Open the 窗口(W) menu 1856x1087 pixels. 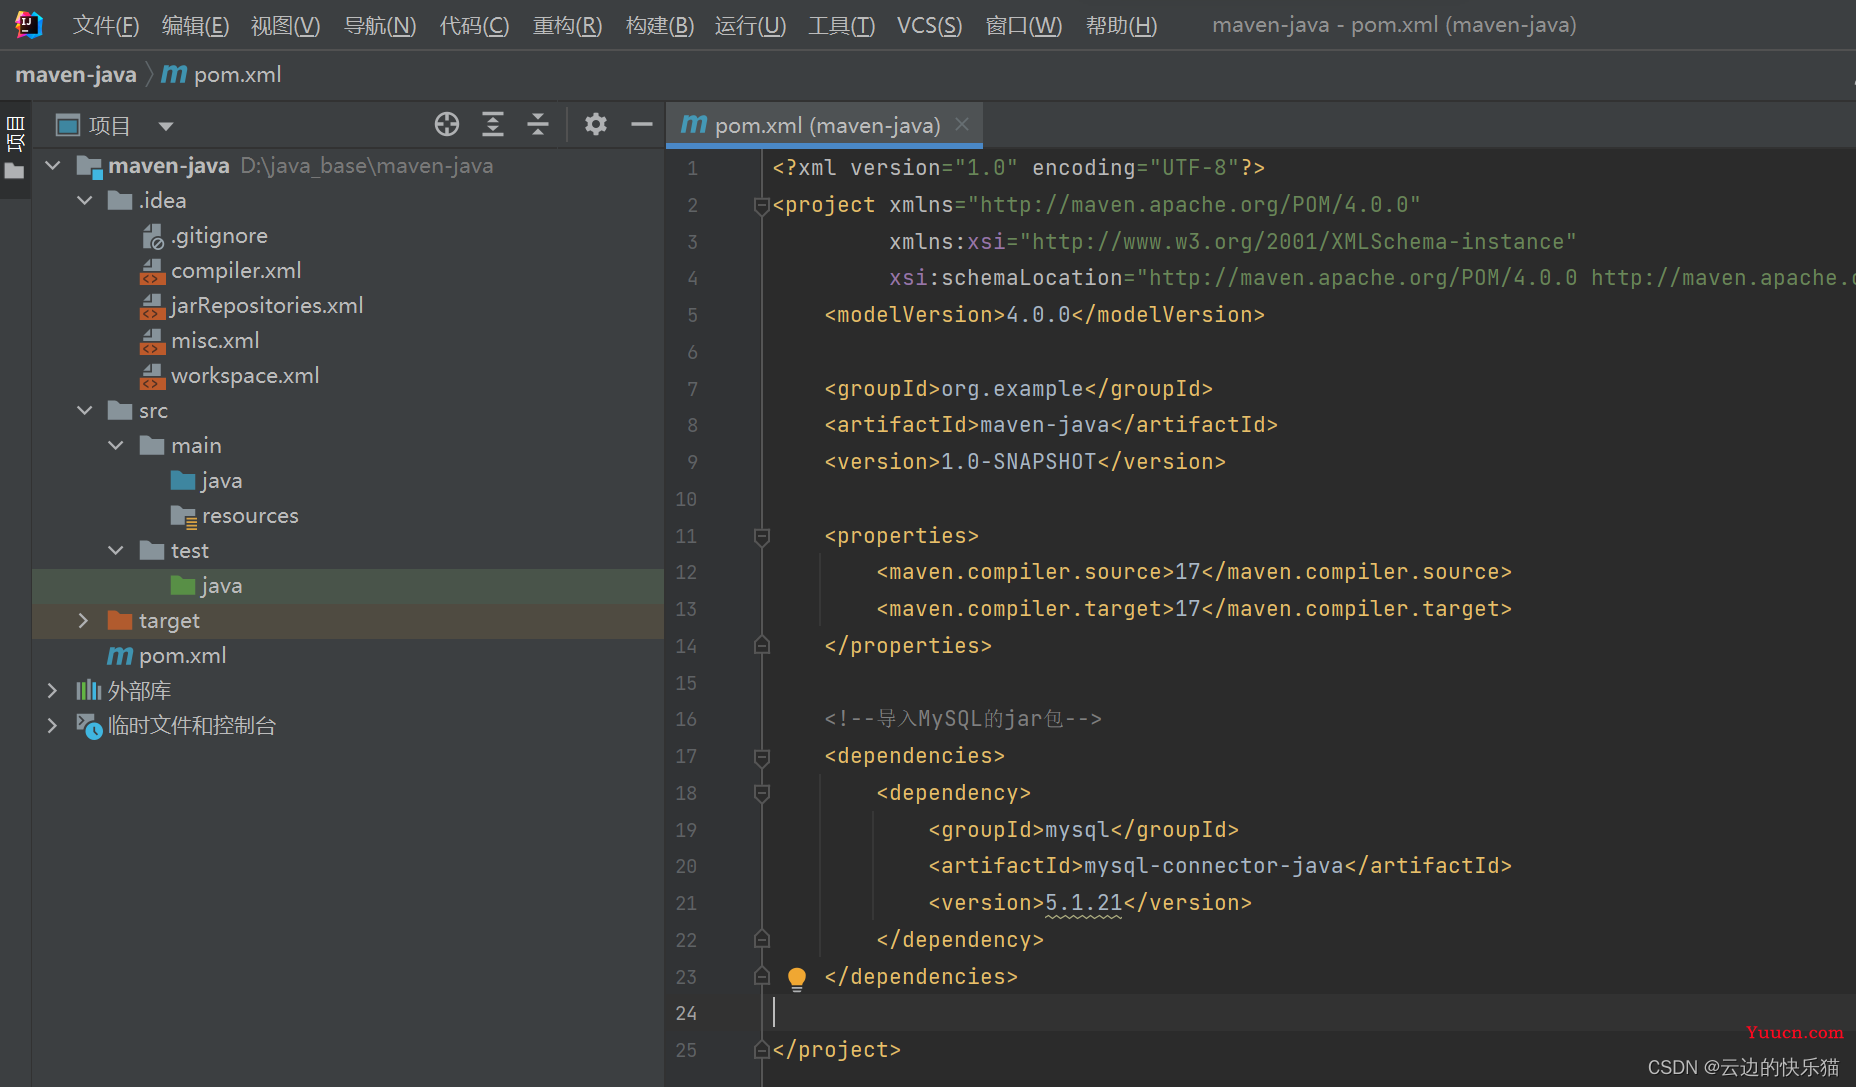1024,25
